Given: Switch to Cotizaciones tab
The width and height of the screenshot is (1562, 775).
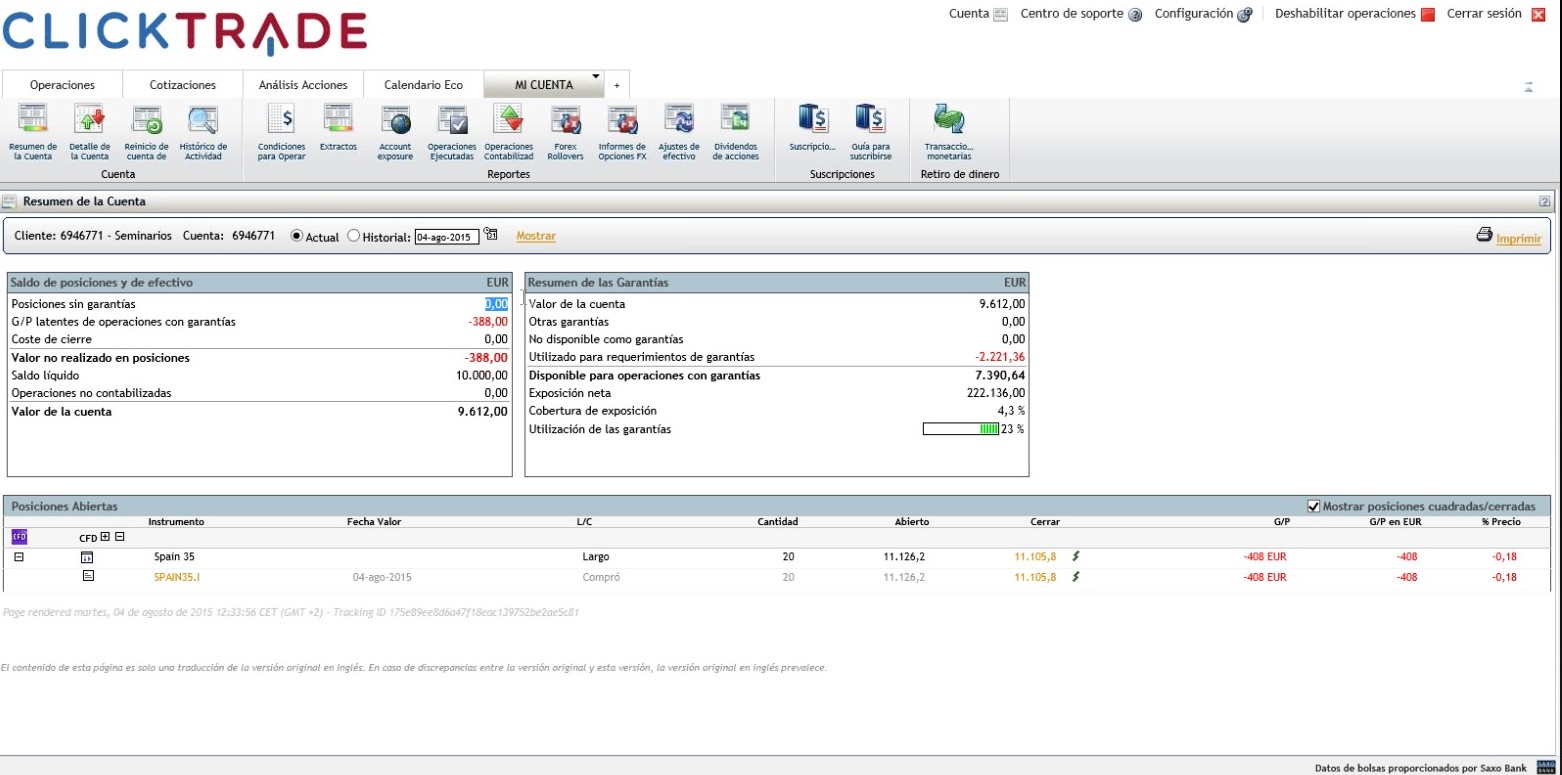Looking at the screenshot, I should (x=183, y=85).
